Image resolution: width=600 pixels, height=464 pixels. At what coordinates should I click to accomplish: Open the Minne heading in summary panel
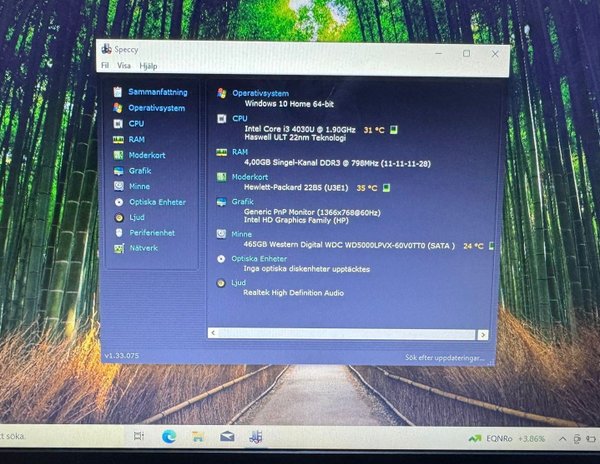[x=241, y=234]
